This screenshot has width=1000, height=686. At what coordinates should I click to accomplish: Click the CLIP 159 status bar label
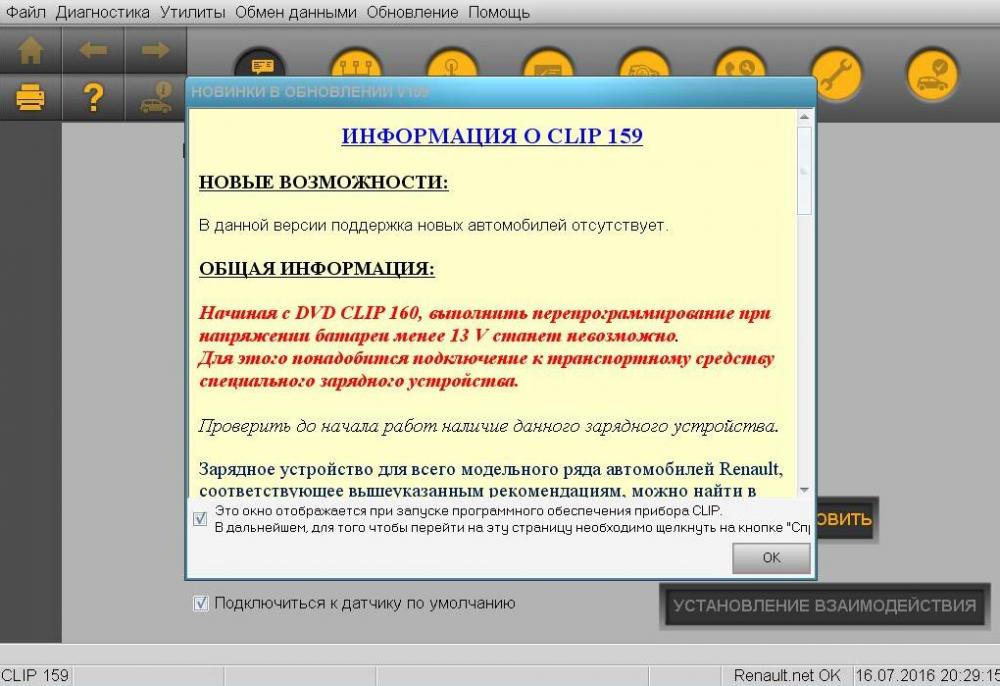pos(35,675)
